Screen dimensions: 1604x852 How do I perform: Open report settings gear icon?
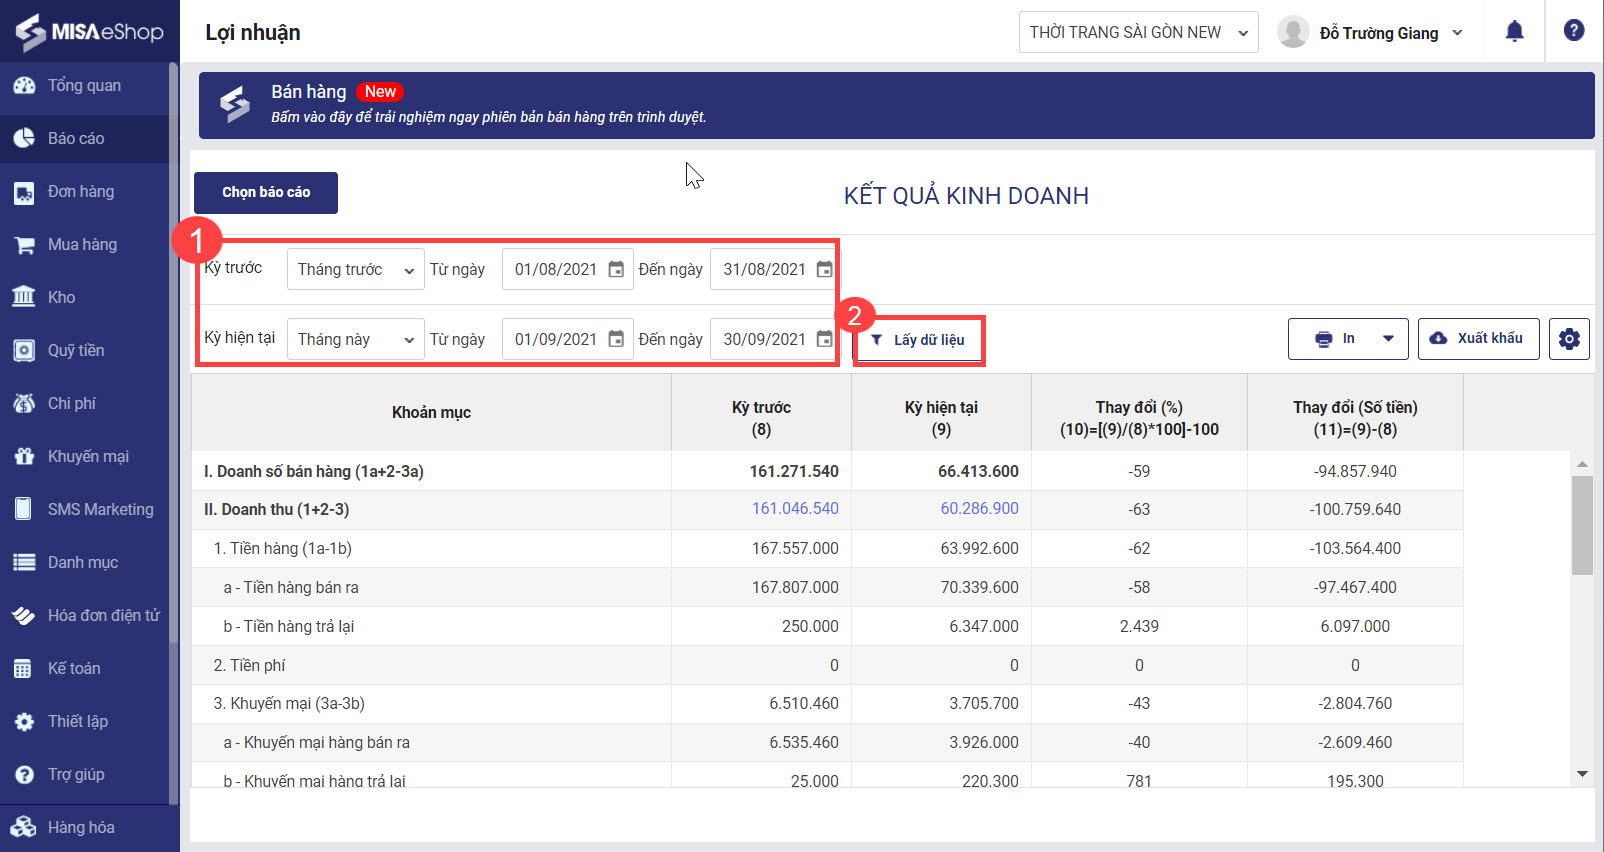(1569, 339)
